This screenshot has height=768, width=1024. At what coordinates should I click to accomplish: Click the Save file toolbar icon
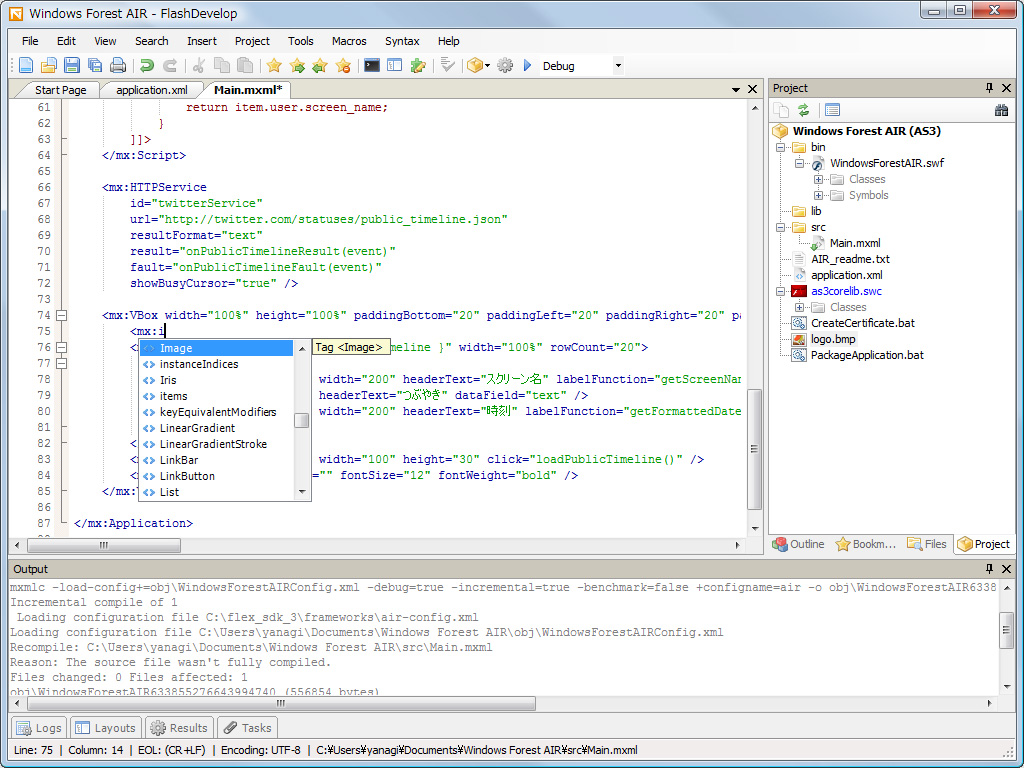[72, 66]
